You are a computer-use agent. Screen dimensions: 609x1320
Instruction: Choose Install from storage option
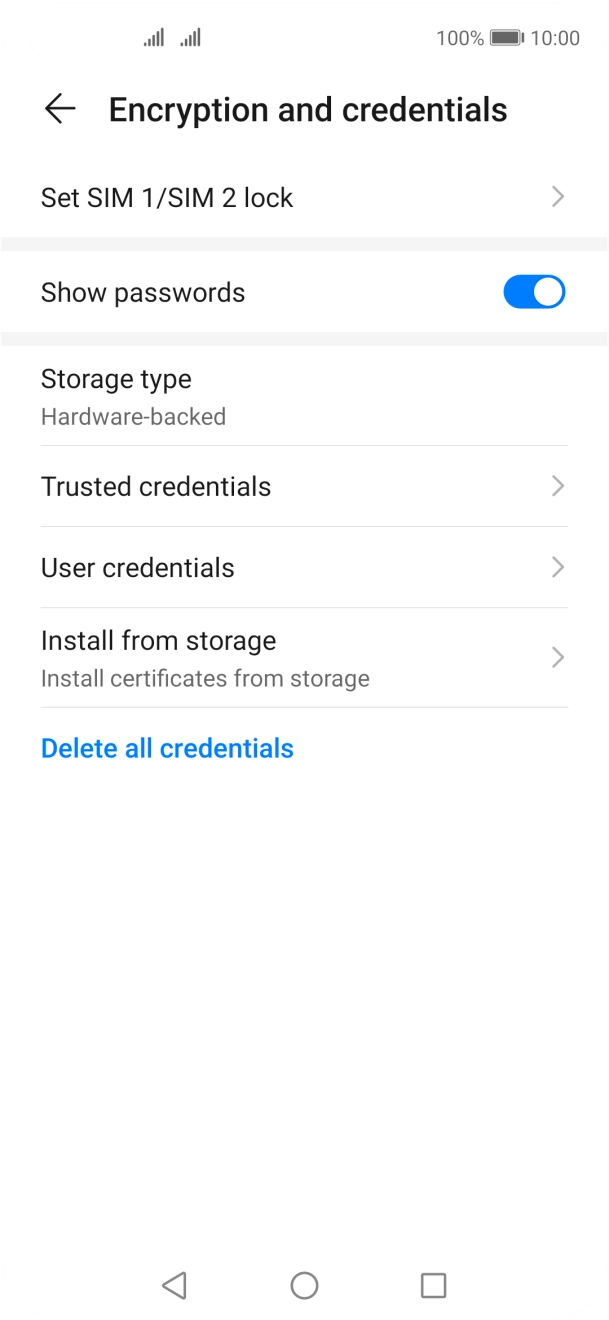coord(158,641)
